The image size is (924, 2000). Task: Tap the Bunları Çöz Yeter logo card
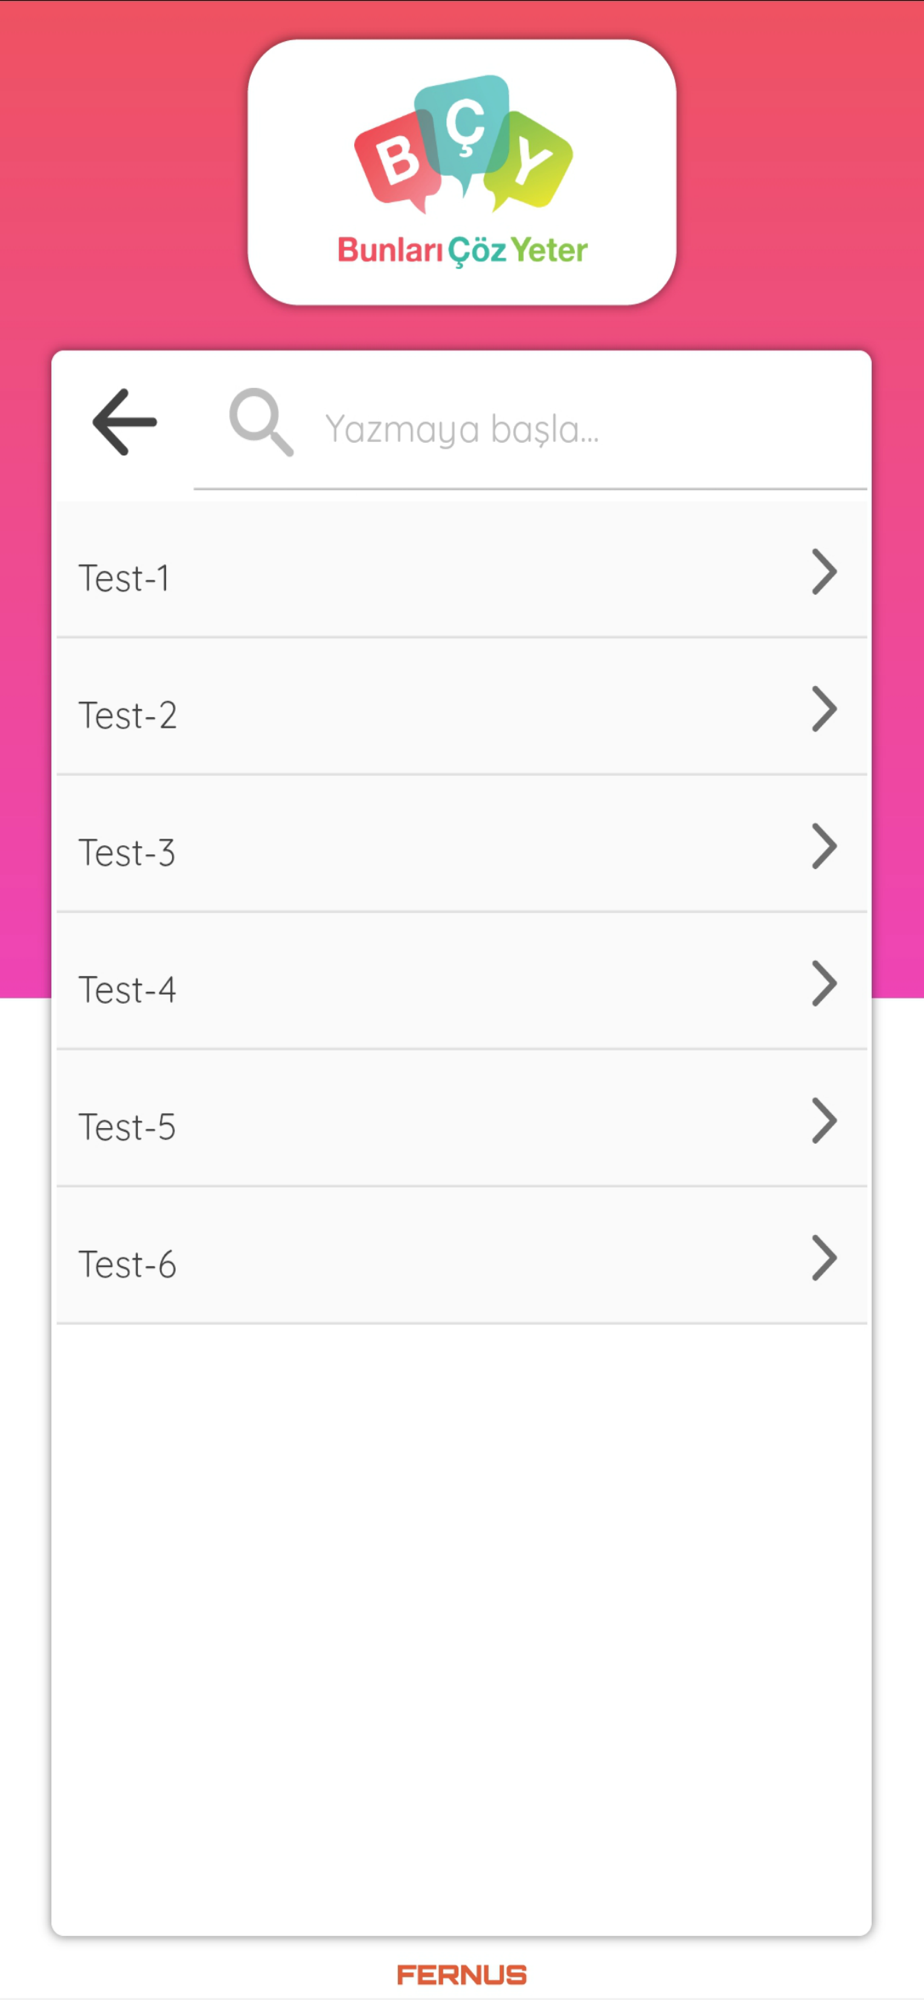click(462, 172)
